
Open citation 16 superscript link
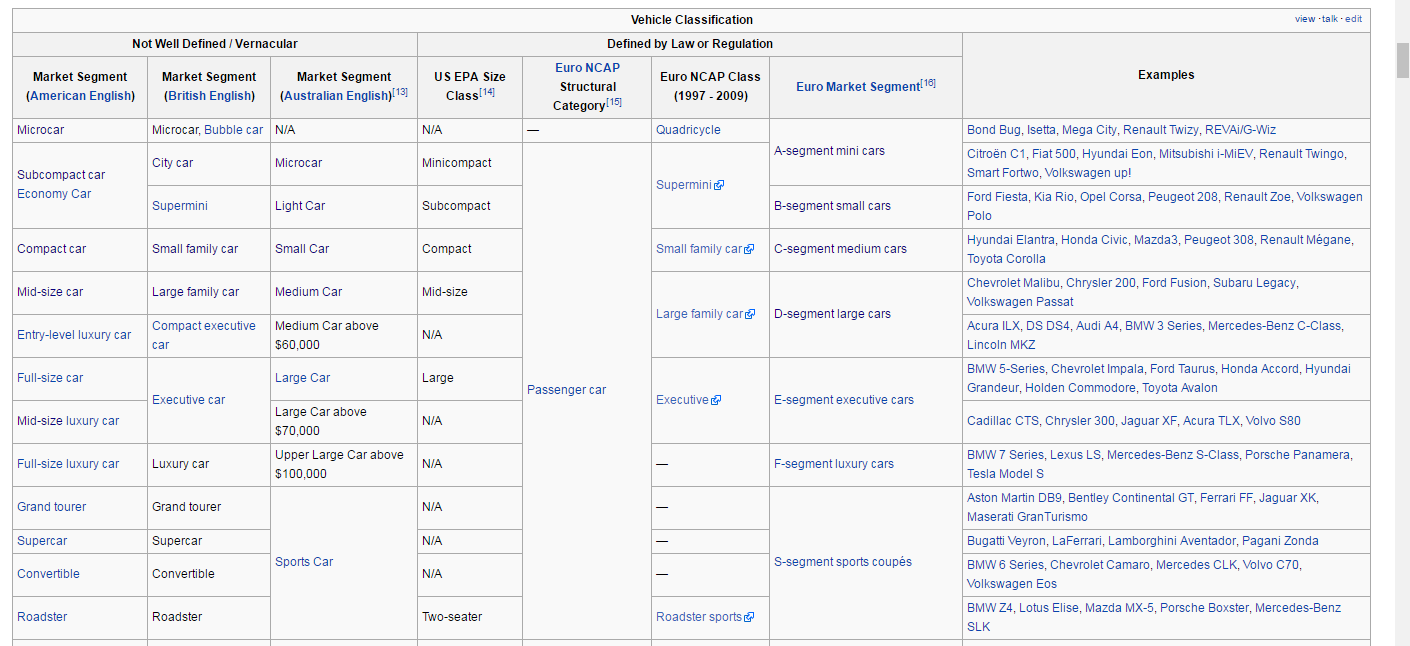click(x=928, y=83)
